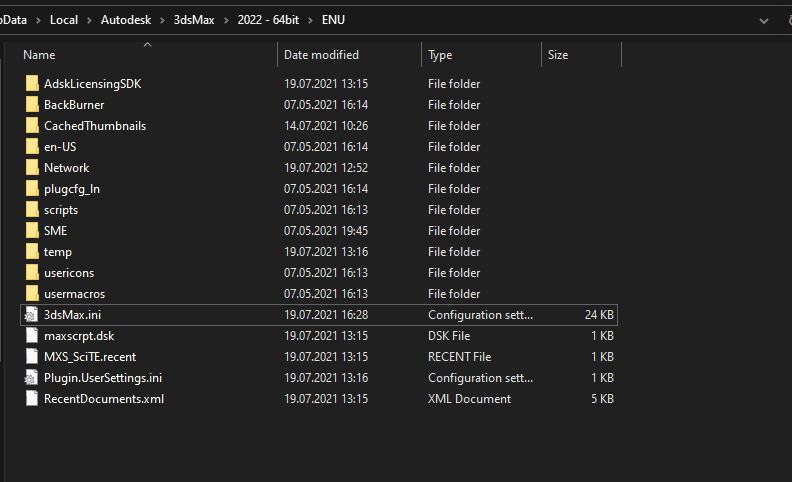This screenshot has width=792, height=482.
Task: Select the MXS_SciTE.recent file name
Action: (90, 356)
